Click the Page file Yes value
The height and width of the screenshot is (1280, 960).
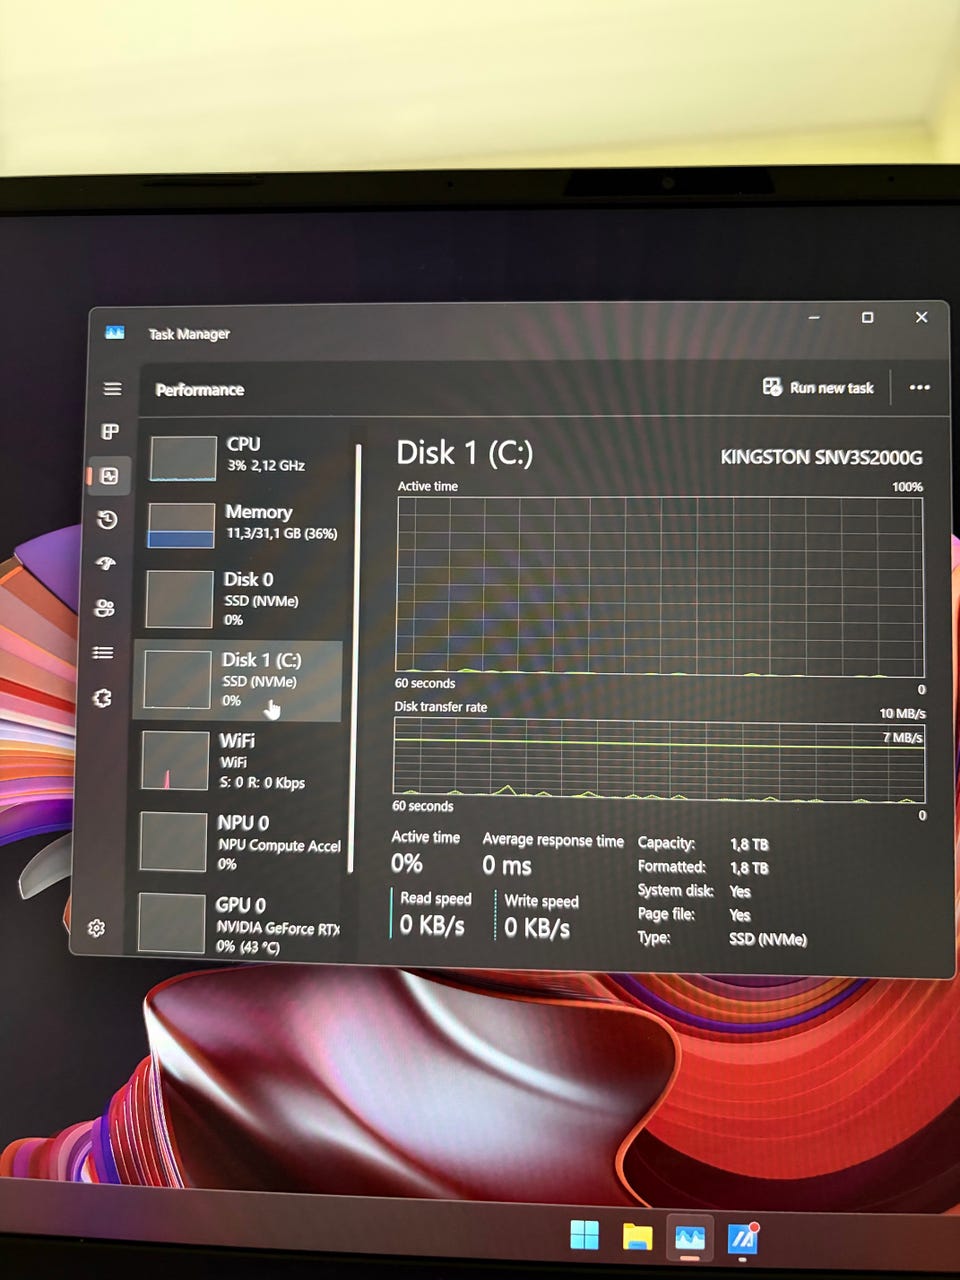coord(740,915)
